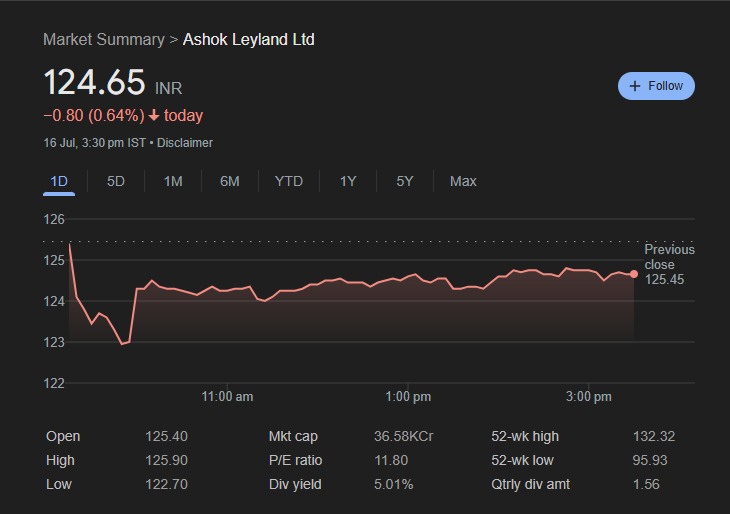Click the P/E ratio label

coord(296,460)
